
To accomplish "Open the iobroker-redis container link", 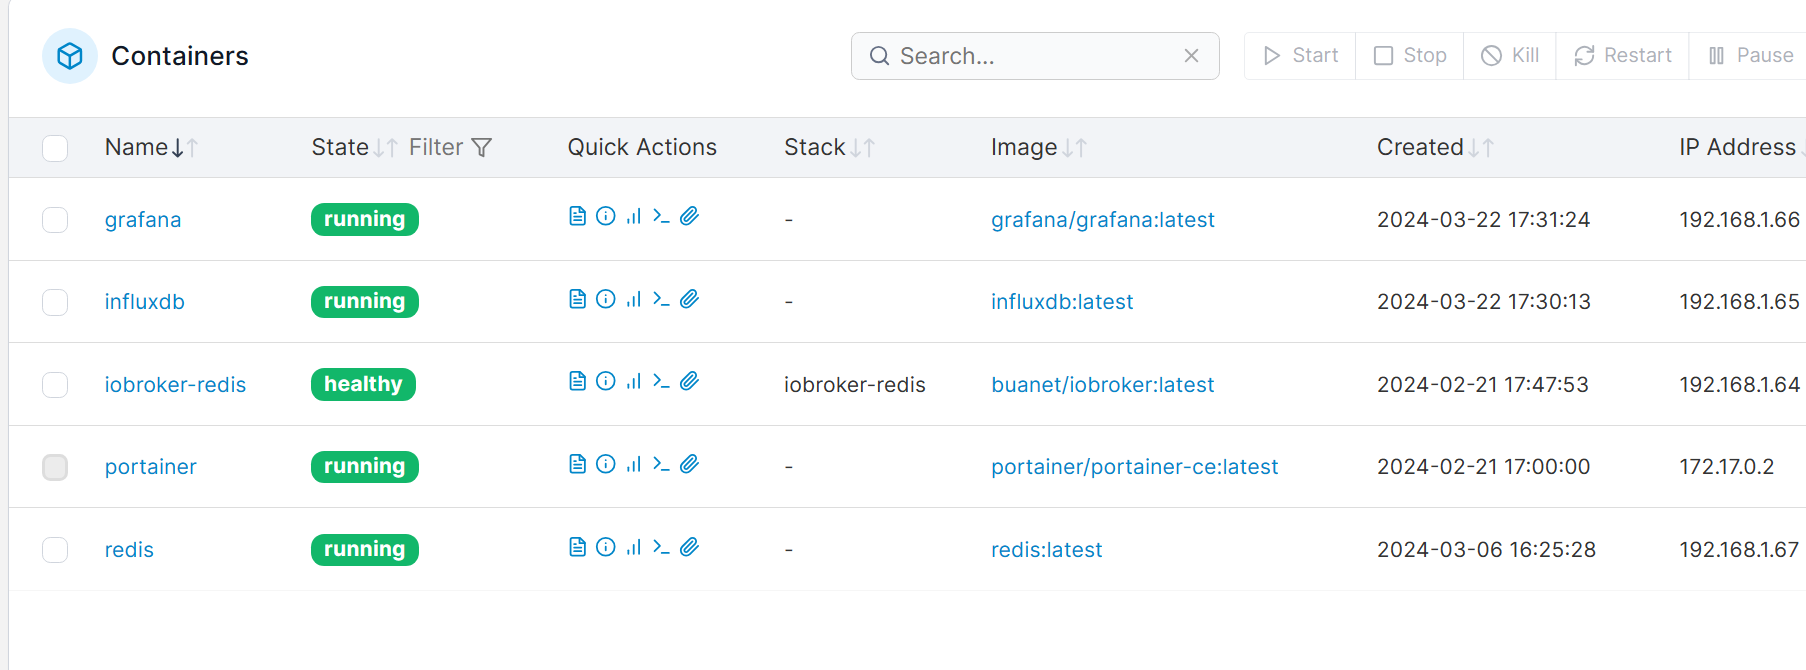I will tap(175, 385).
